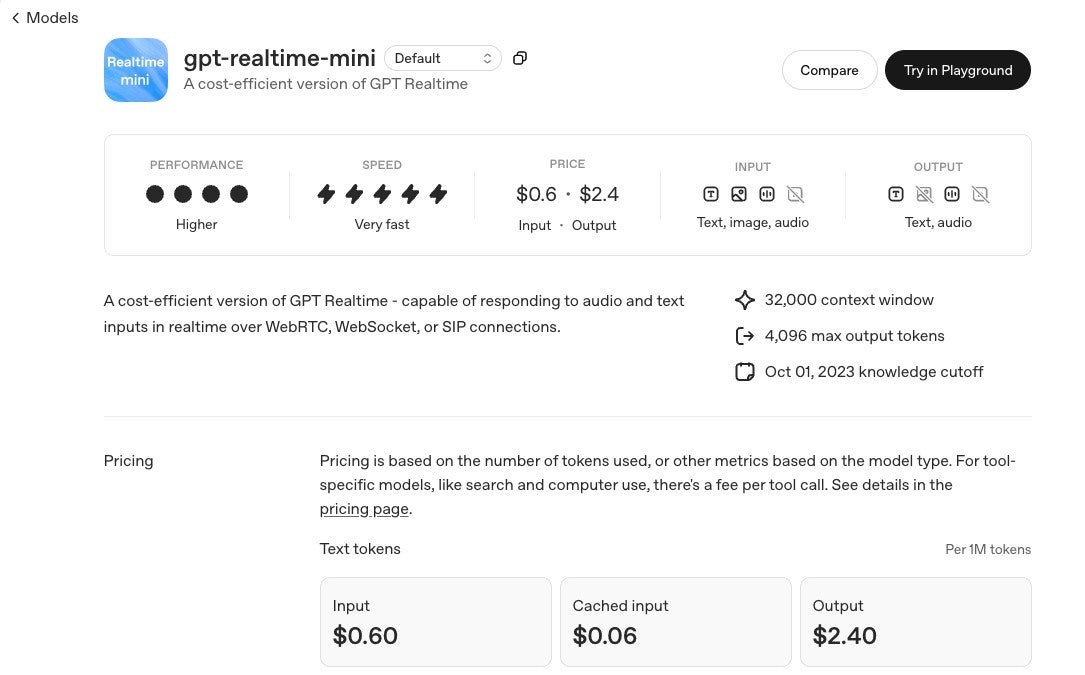Click the disabled image output icon

tap(924, 194)
